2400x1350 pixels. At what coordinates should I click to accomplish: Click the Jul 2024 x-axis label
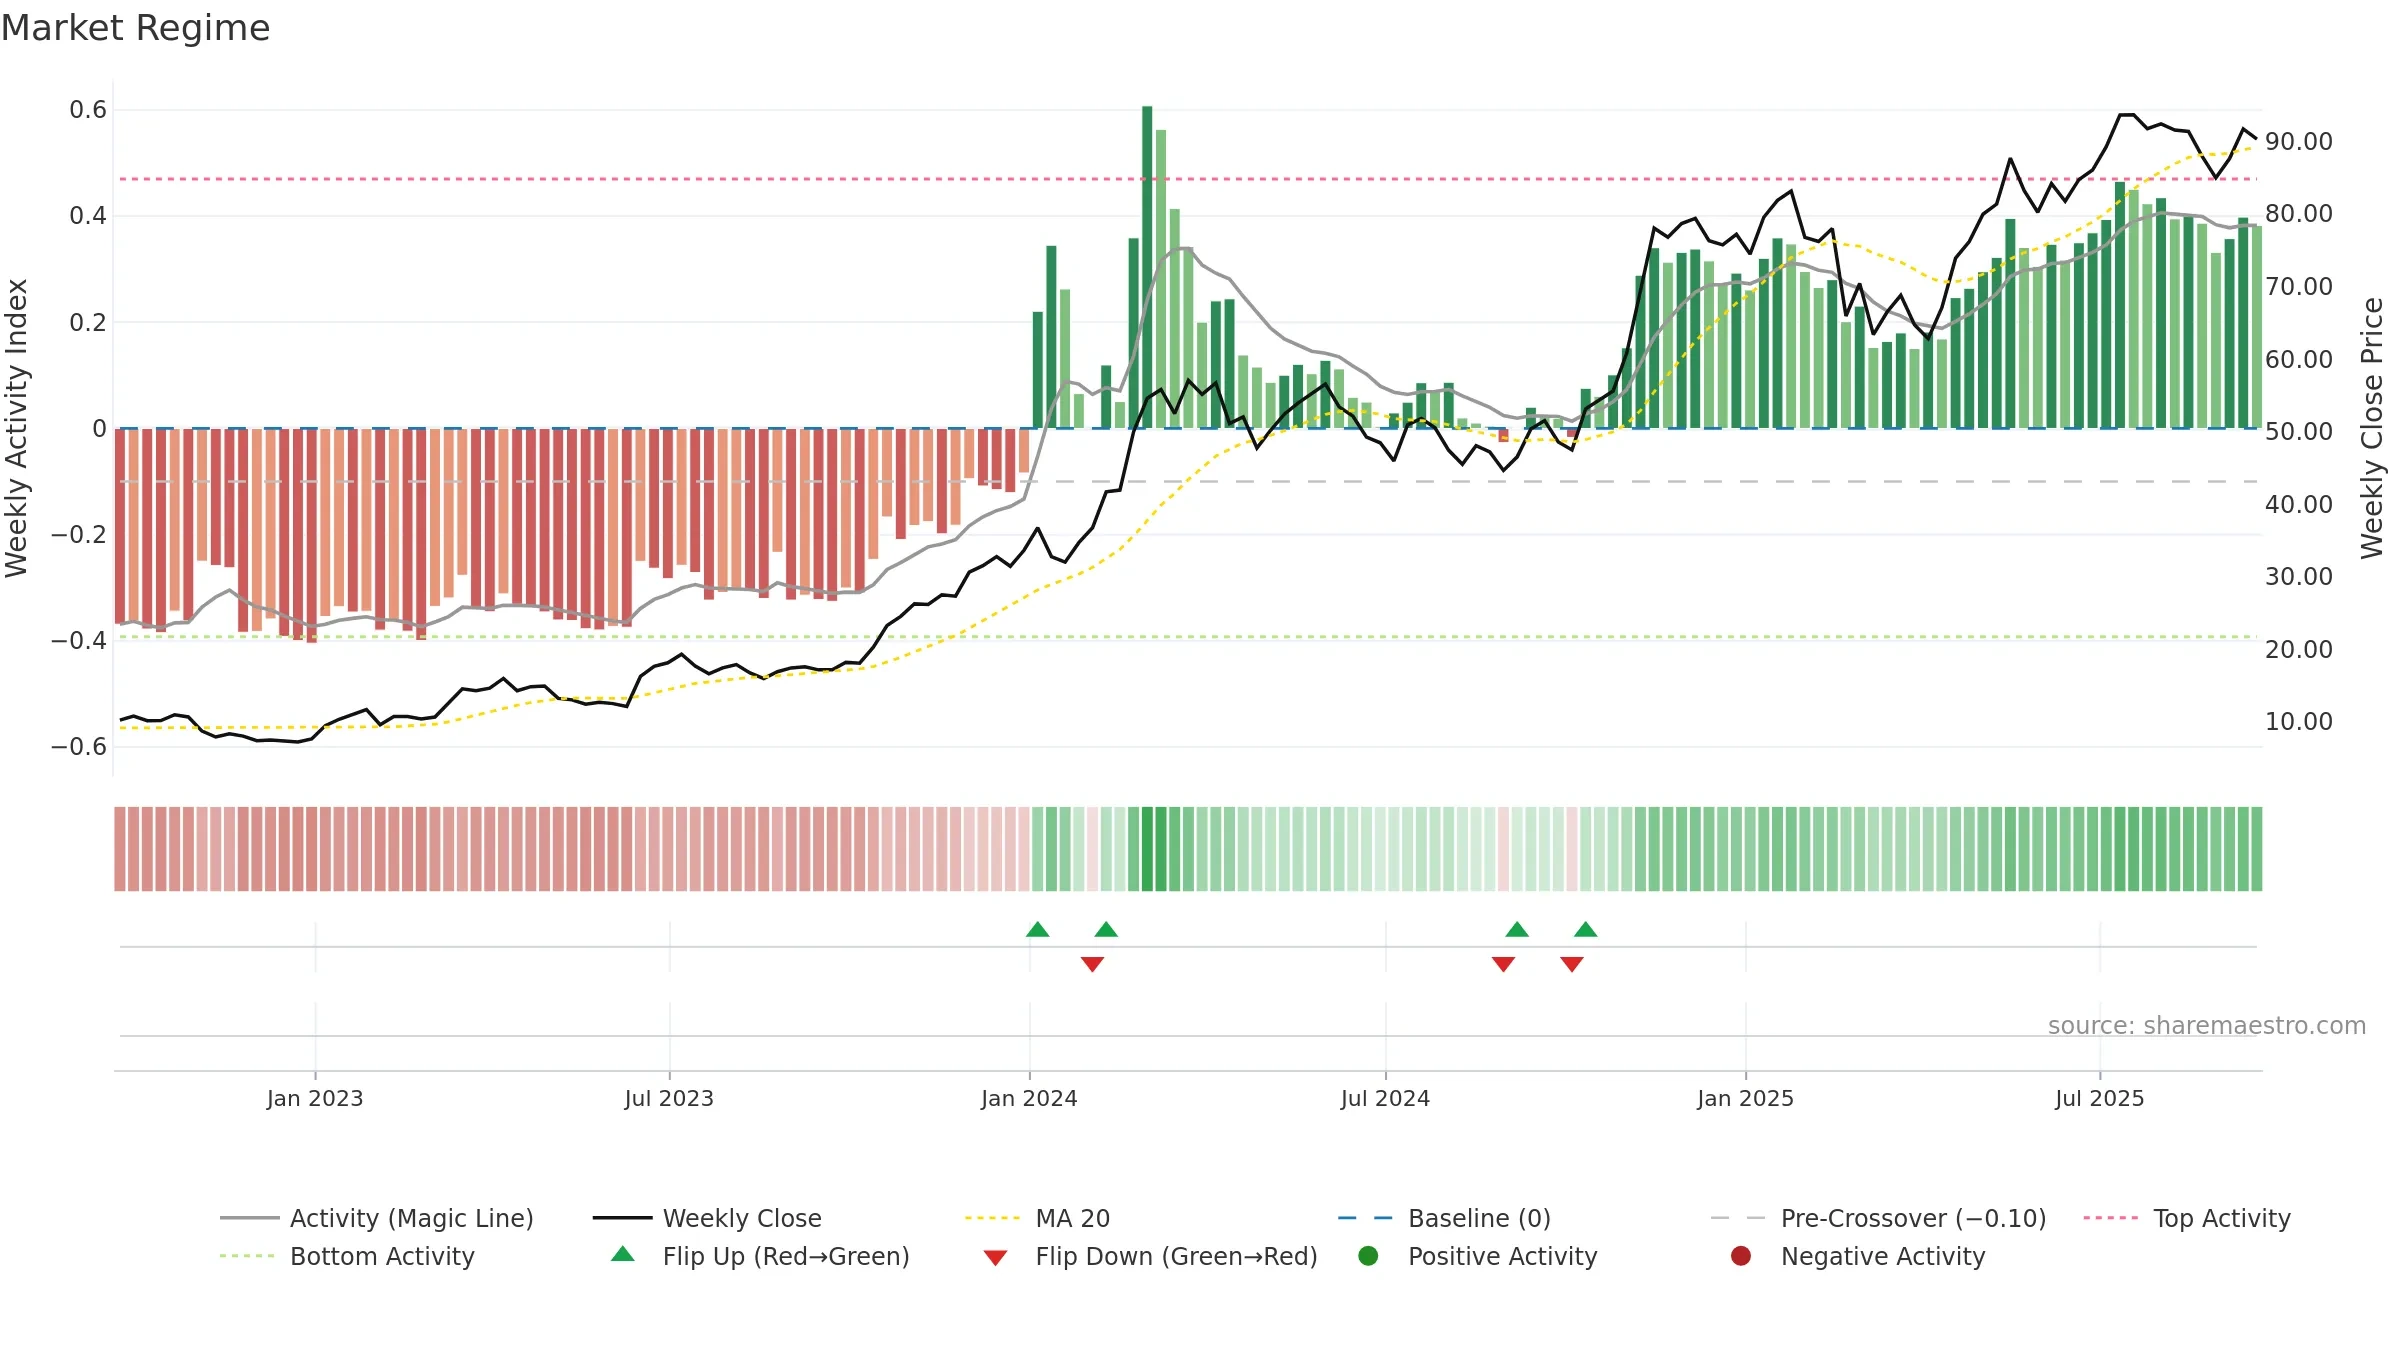[x=1385, y=1098]
